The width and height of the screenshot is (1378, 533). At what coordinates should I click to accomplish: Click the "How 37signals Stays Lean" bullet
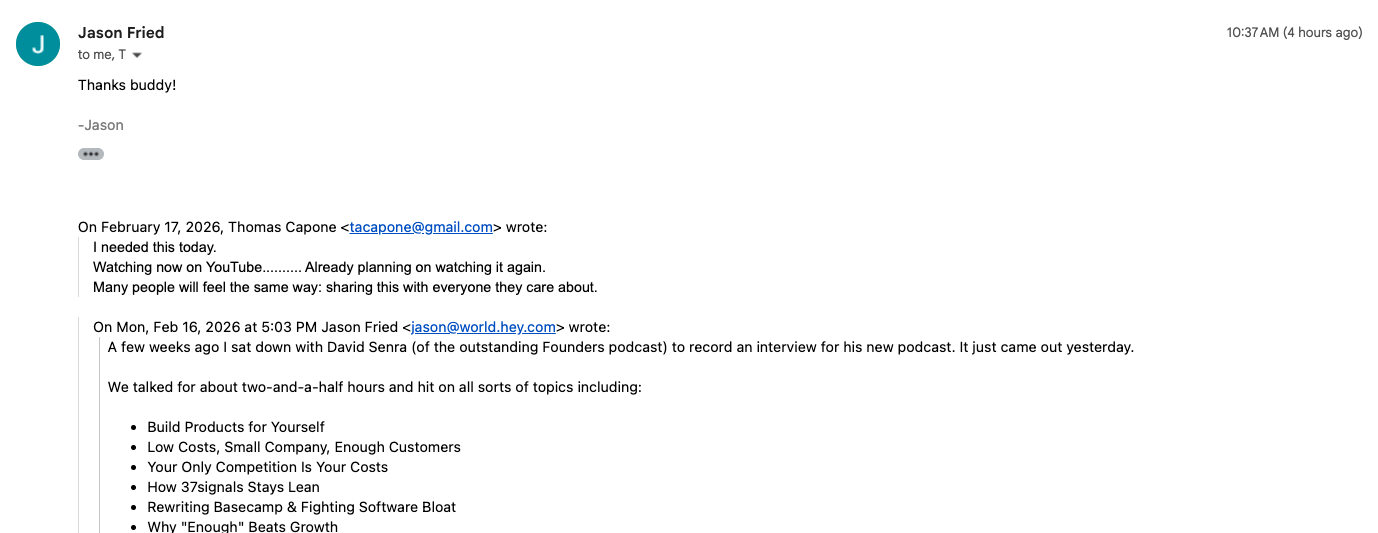(x=233, y=487)
